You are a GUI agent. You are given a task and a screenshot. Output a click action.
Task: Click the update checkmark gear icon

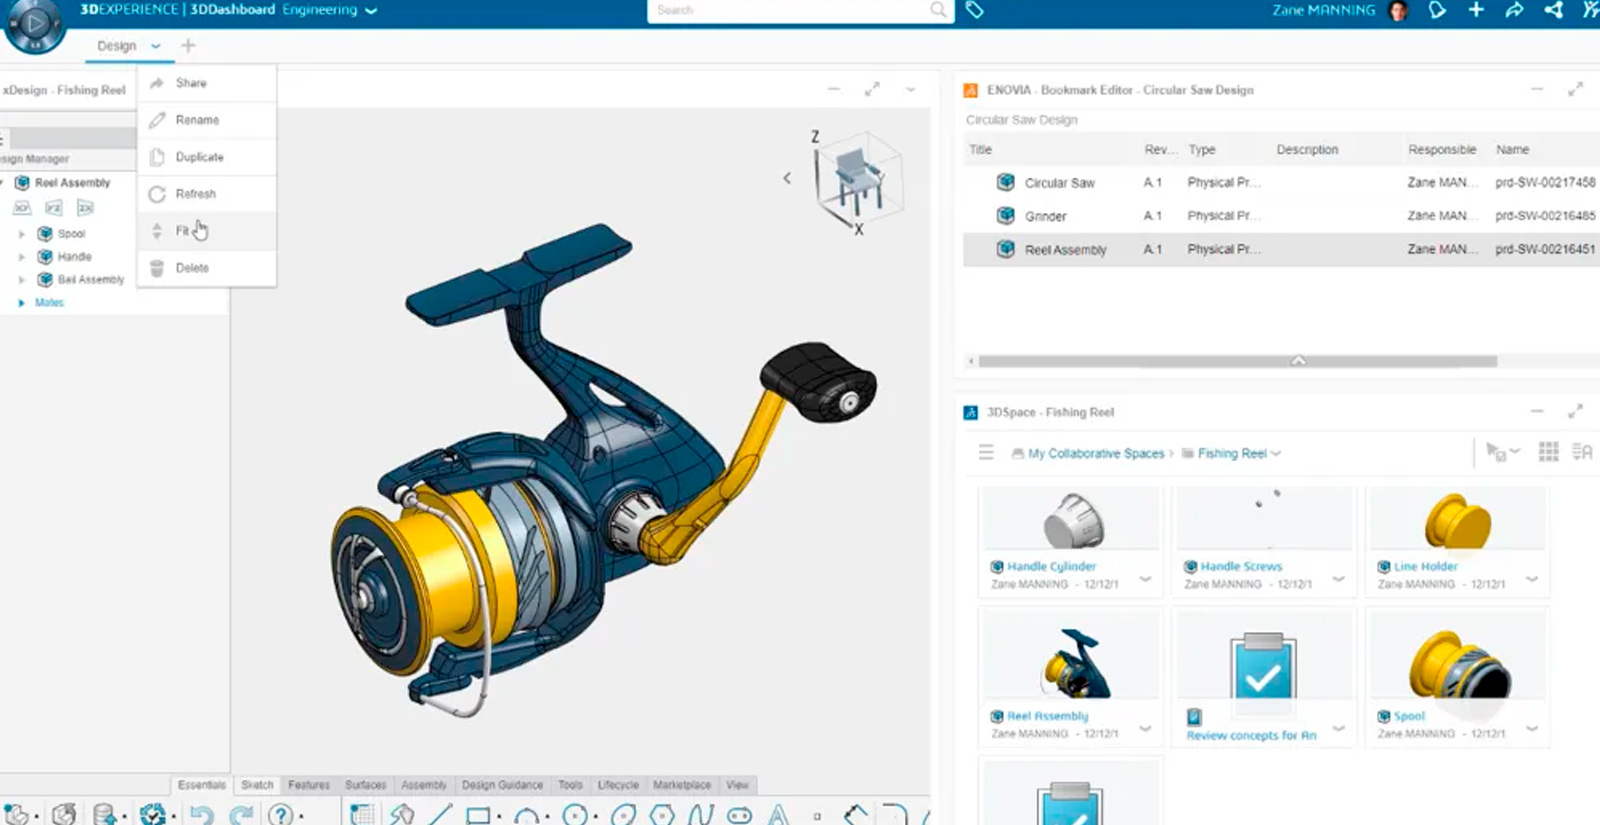coord(152,814)
